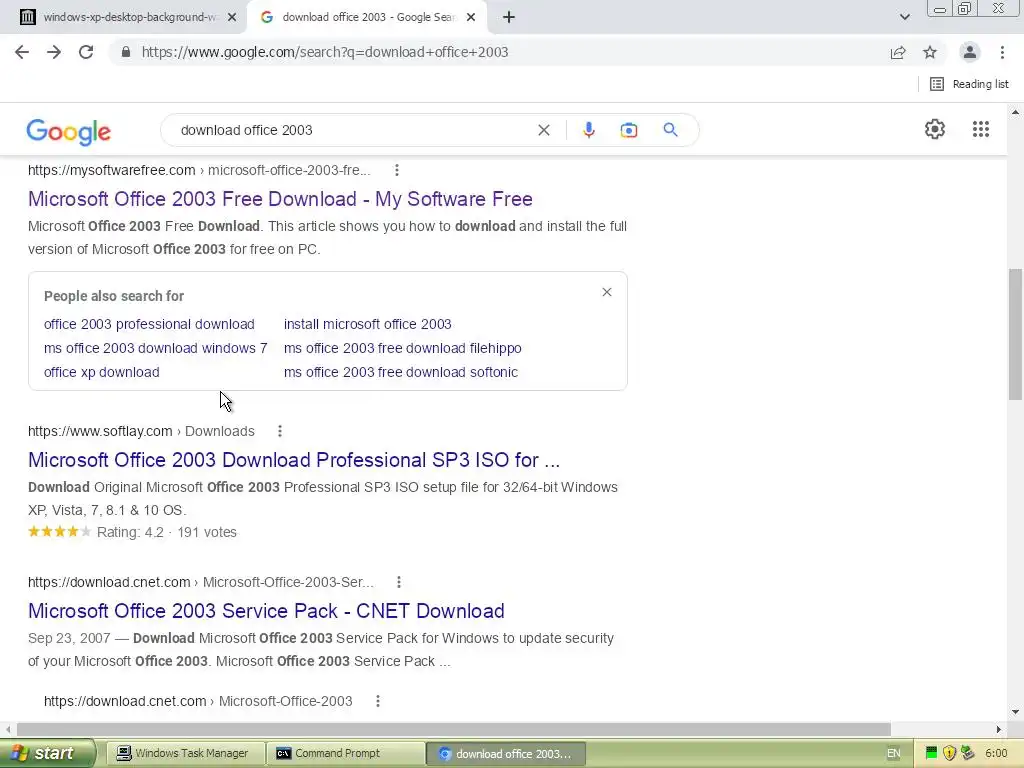Select the Chrome download office 2003 taskbar button
Screen dimensions: 1024x768
pyautogui.click(x=505, y=754)
